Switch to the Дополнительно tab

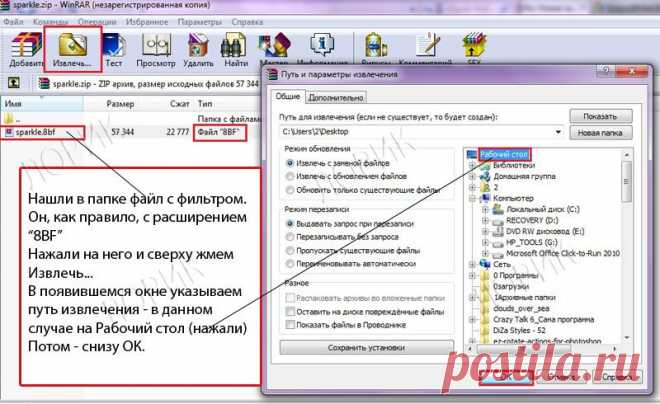click(x=336, y=97)
